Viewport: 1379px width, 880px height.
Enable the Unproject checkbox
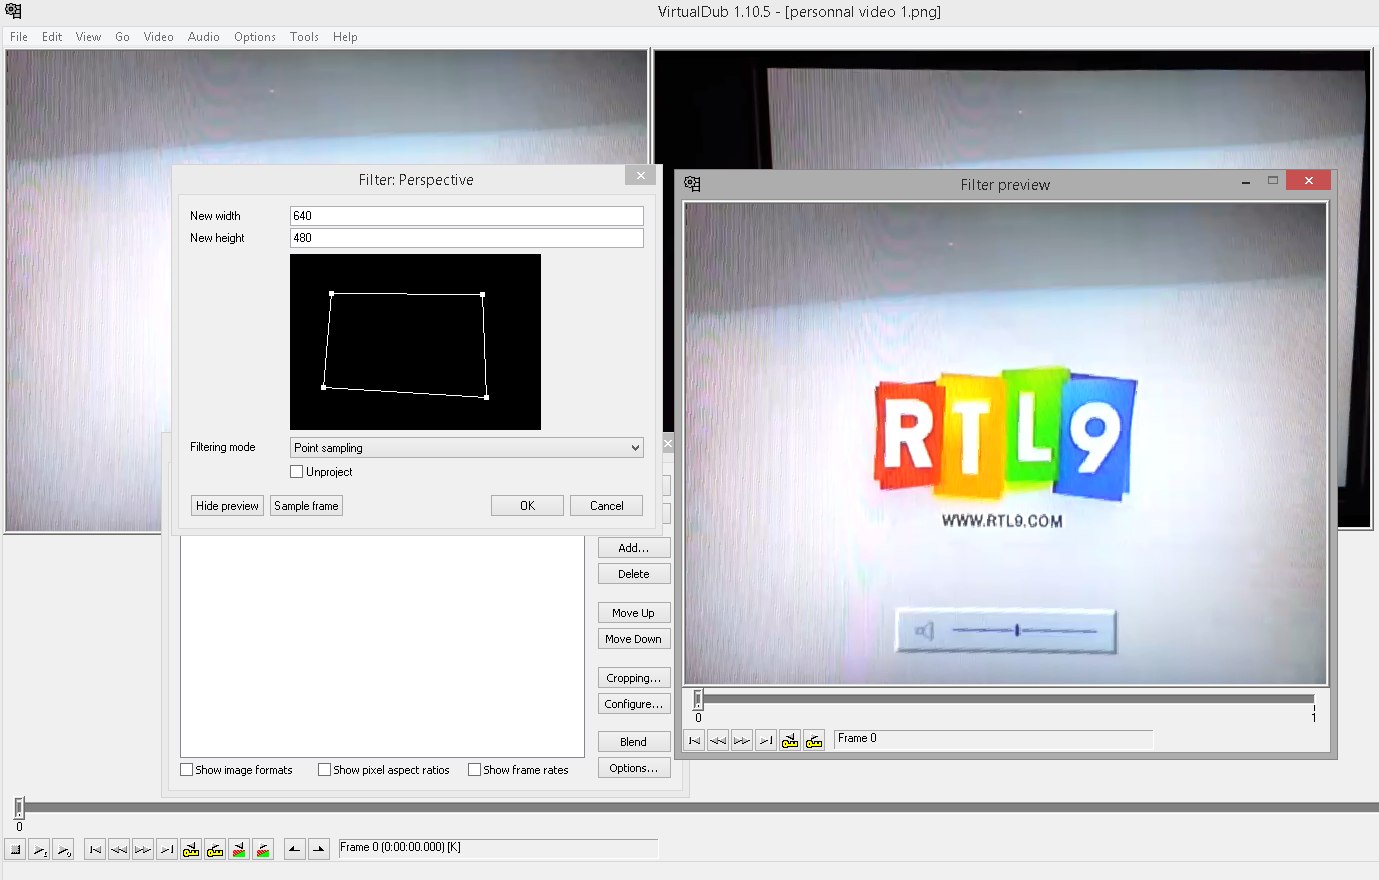tap(296, 472)
